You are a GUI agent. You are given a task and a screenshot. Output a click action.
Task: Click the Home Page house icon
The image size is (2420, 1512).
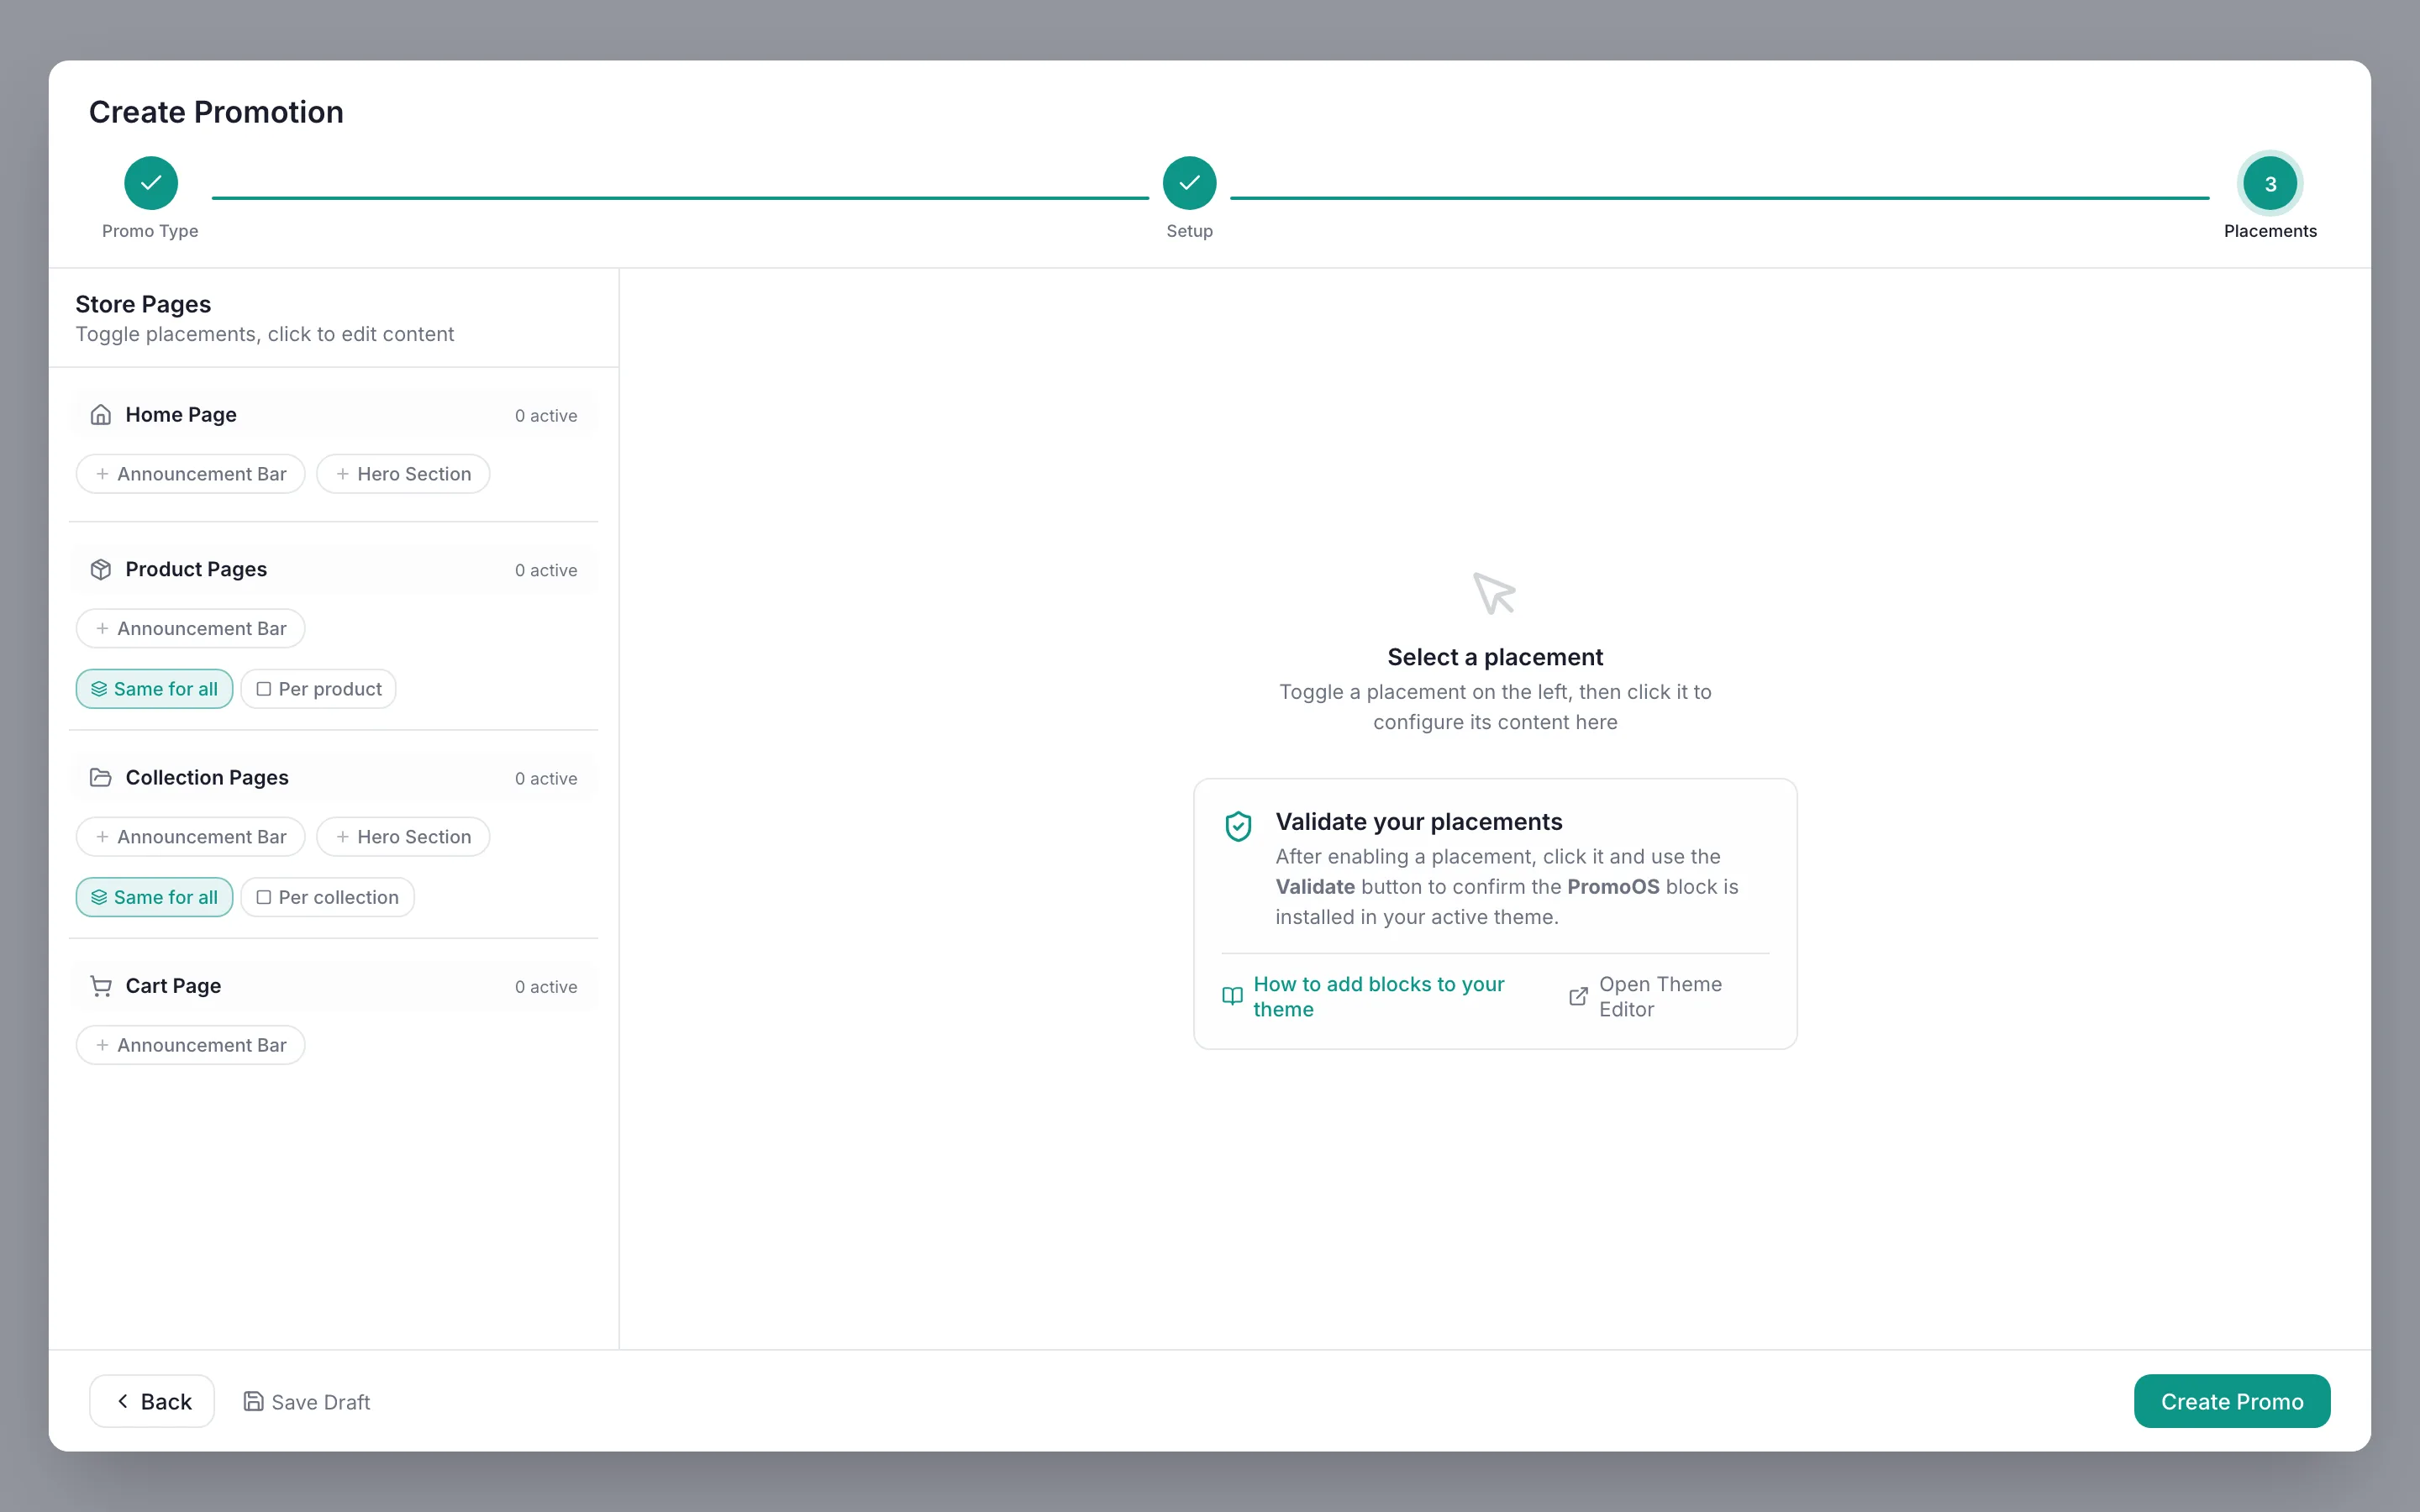pos(100,414)
